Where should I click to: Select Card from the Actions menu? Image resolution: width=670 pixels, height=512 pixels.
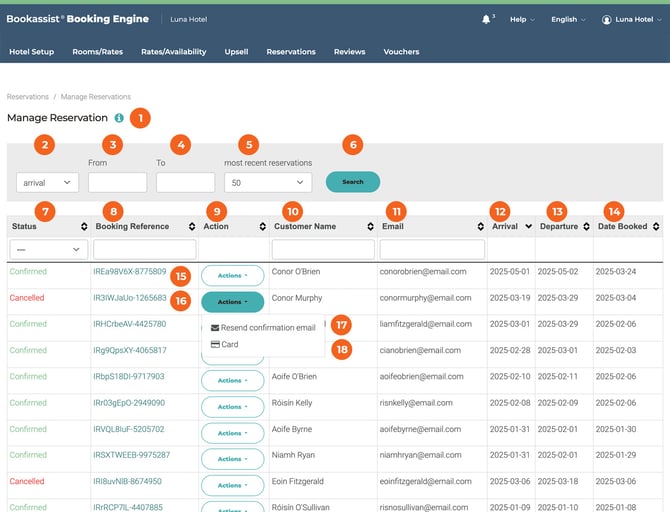(229, 344)
